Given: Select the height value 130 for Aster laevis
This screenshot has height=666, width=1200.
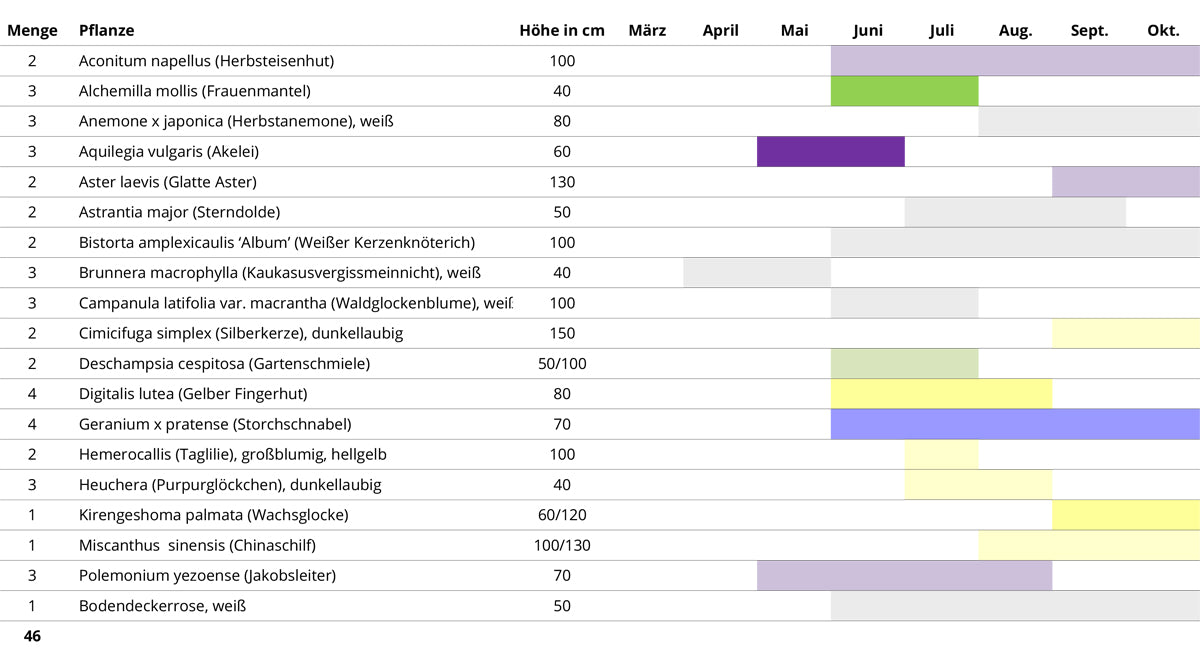Looking at the screenshot, I should point(562,182).
